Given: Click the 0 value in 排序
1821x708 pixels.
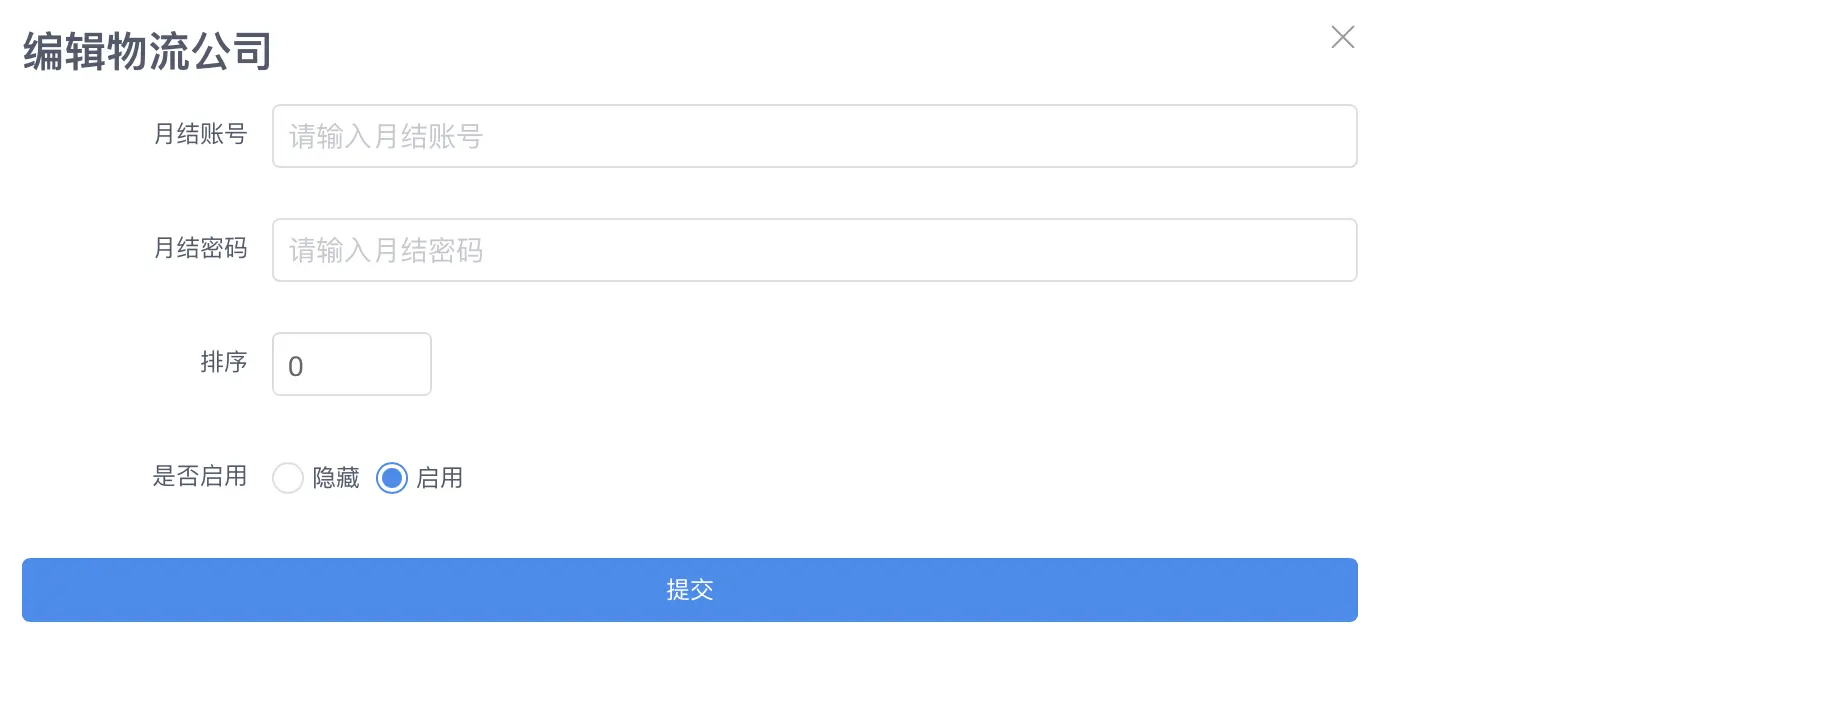Looking at the screenshot, I should [x=296, y=366].
